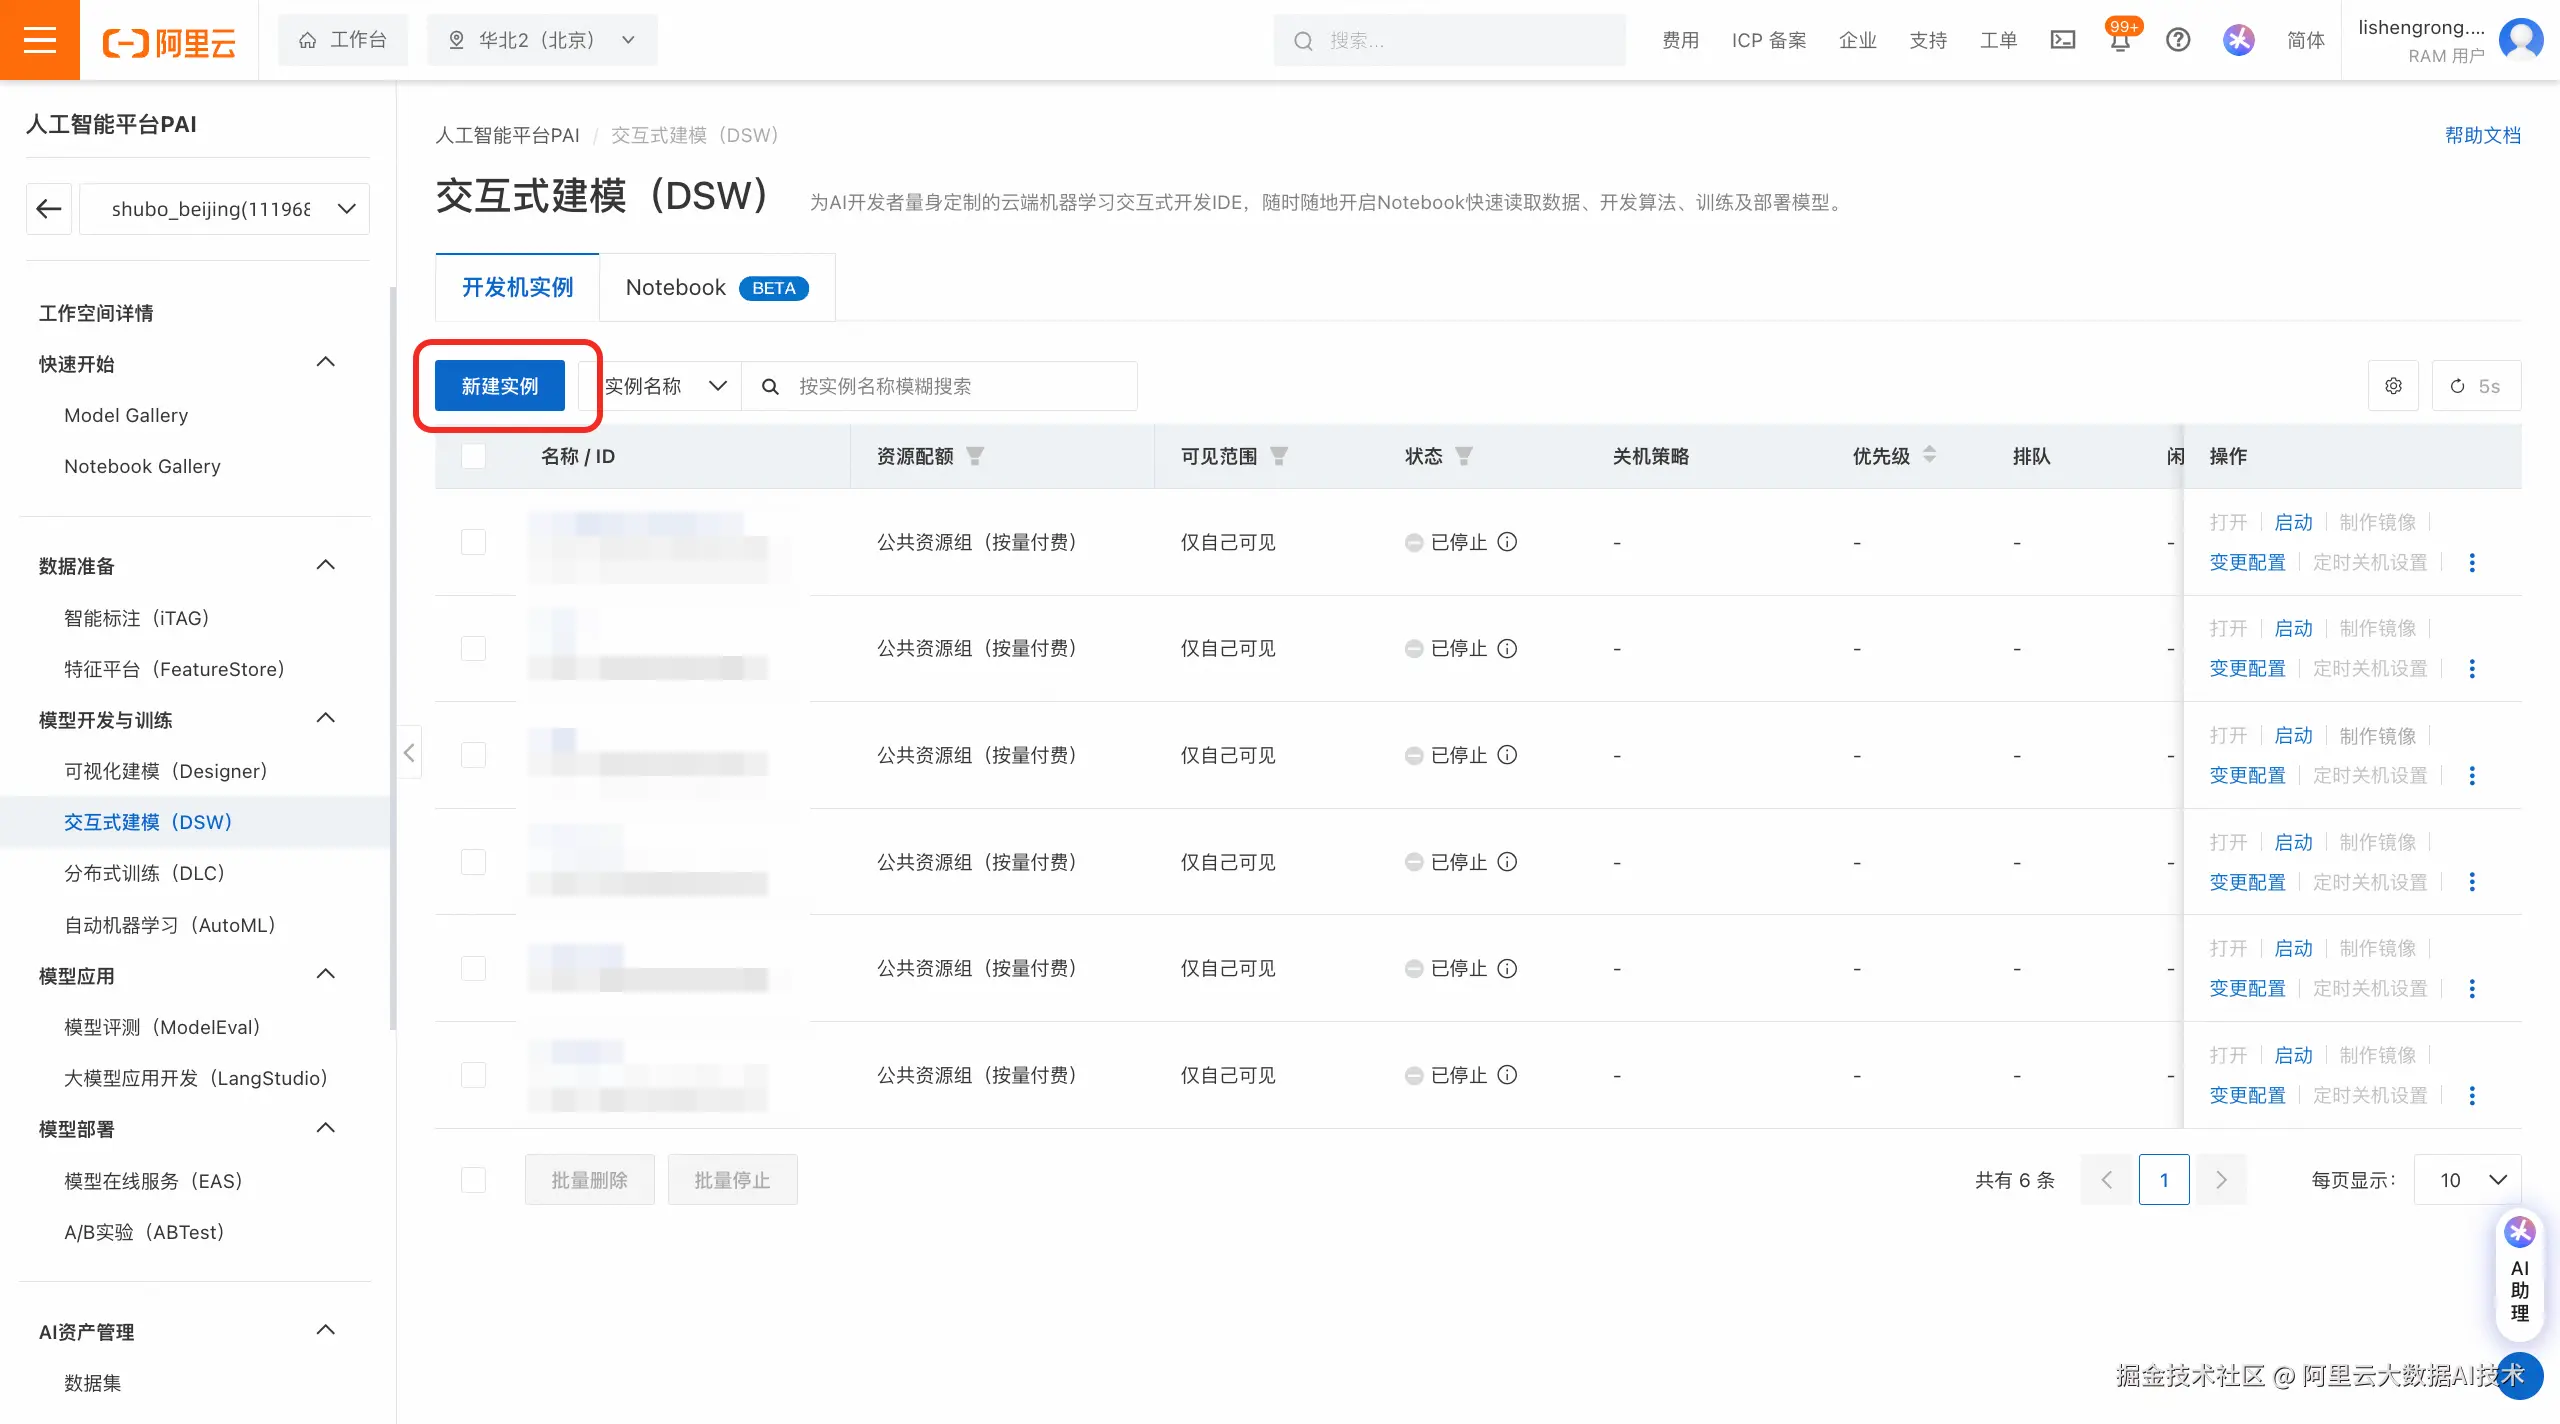Go to previous page arrow

(x=2106, y=1180)
